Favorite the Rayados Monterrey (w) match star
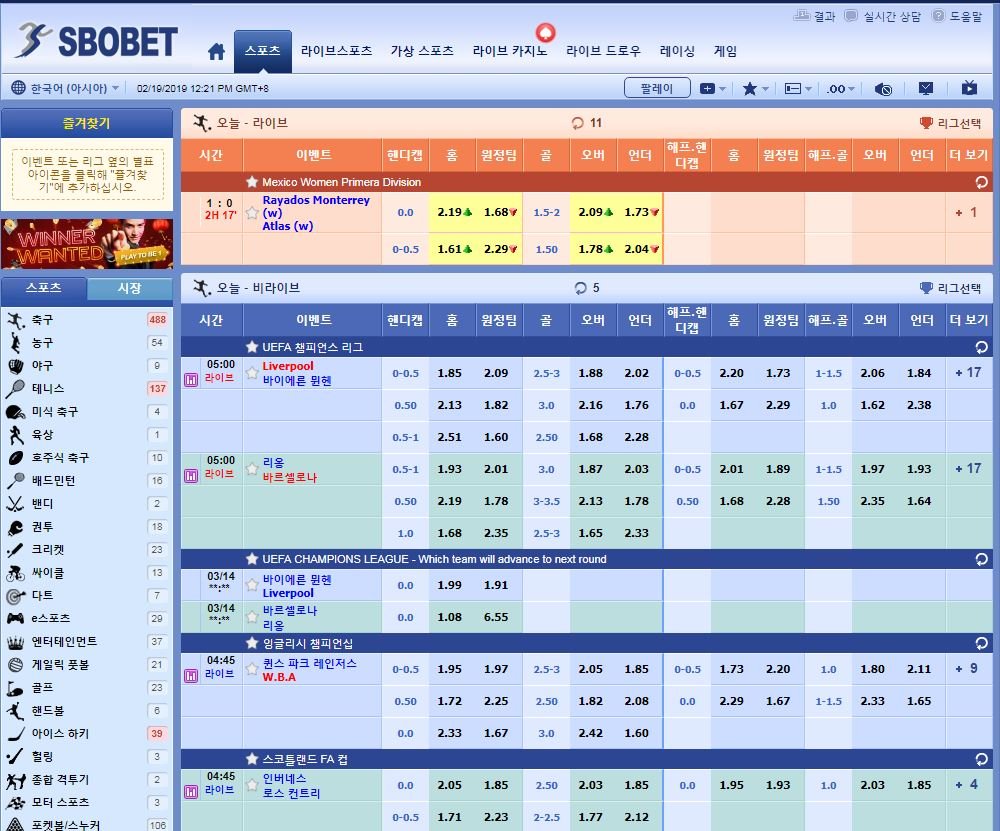The height and width of the screenshot is (831, 1000). coord(253,213)
